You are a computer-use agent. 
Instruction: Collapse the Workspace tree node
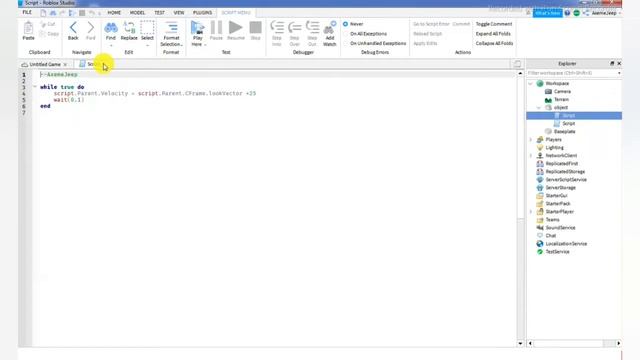point(531,83)
